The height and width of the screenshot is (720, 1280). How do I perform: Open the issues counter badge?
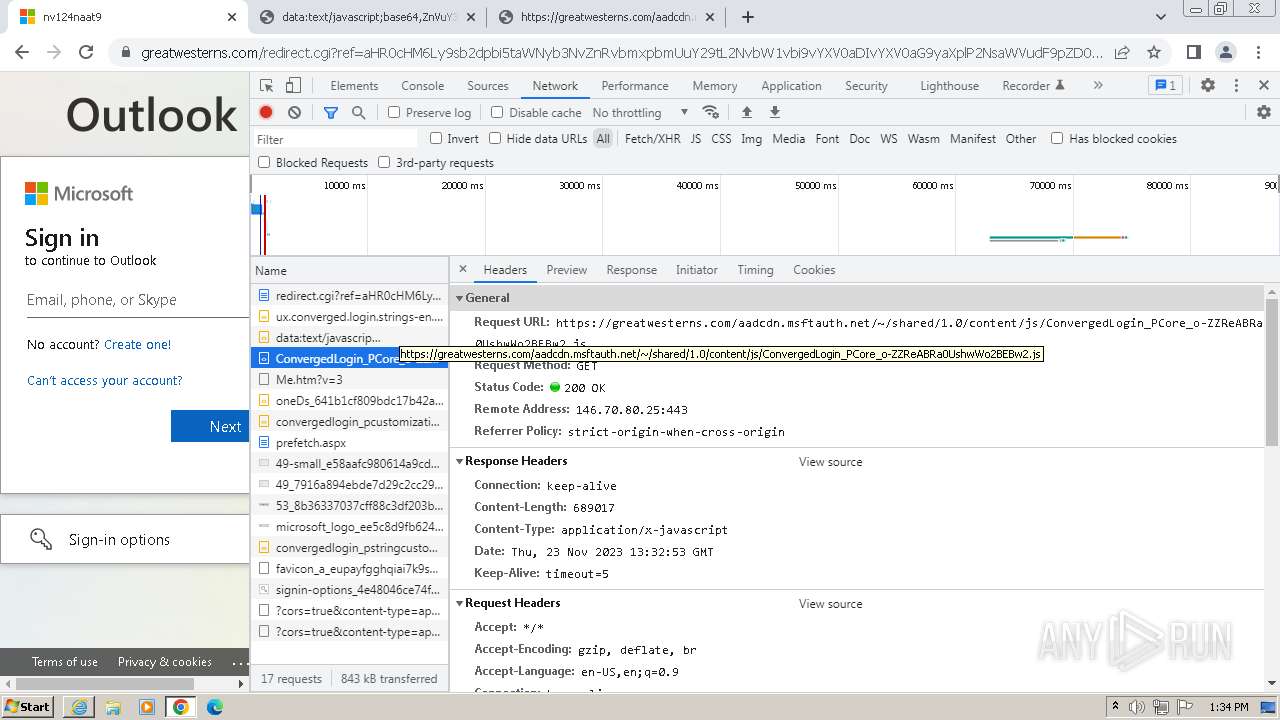1165,86
